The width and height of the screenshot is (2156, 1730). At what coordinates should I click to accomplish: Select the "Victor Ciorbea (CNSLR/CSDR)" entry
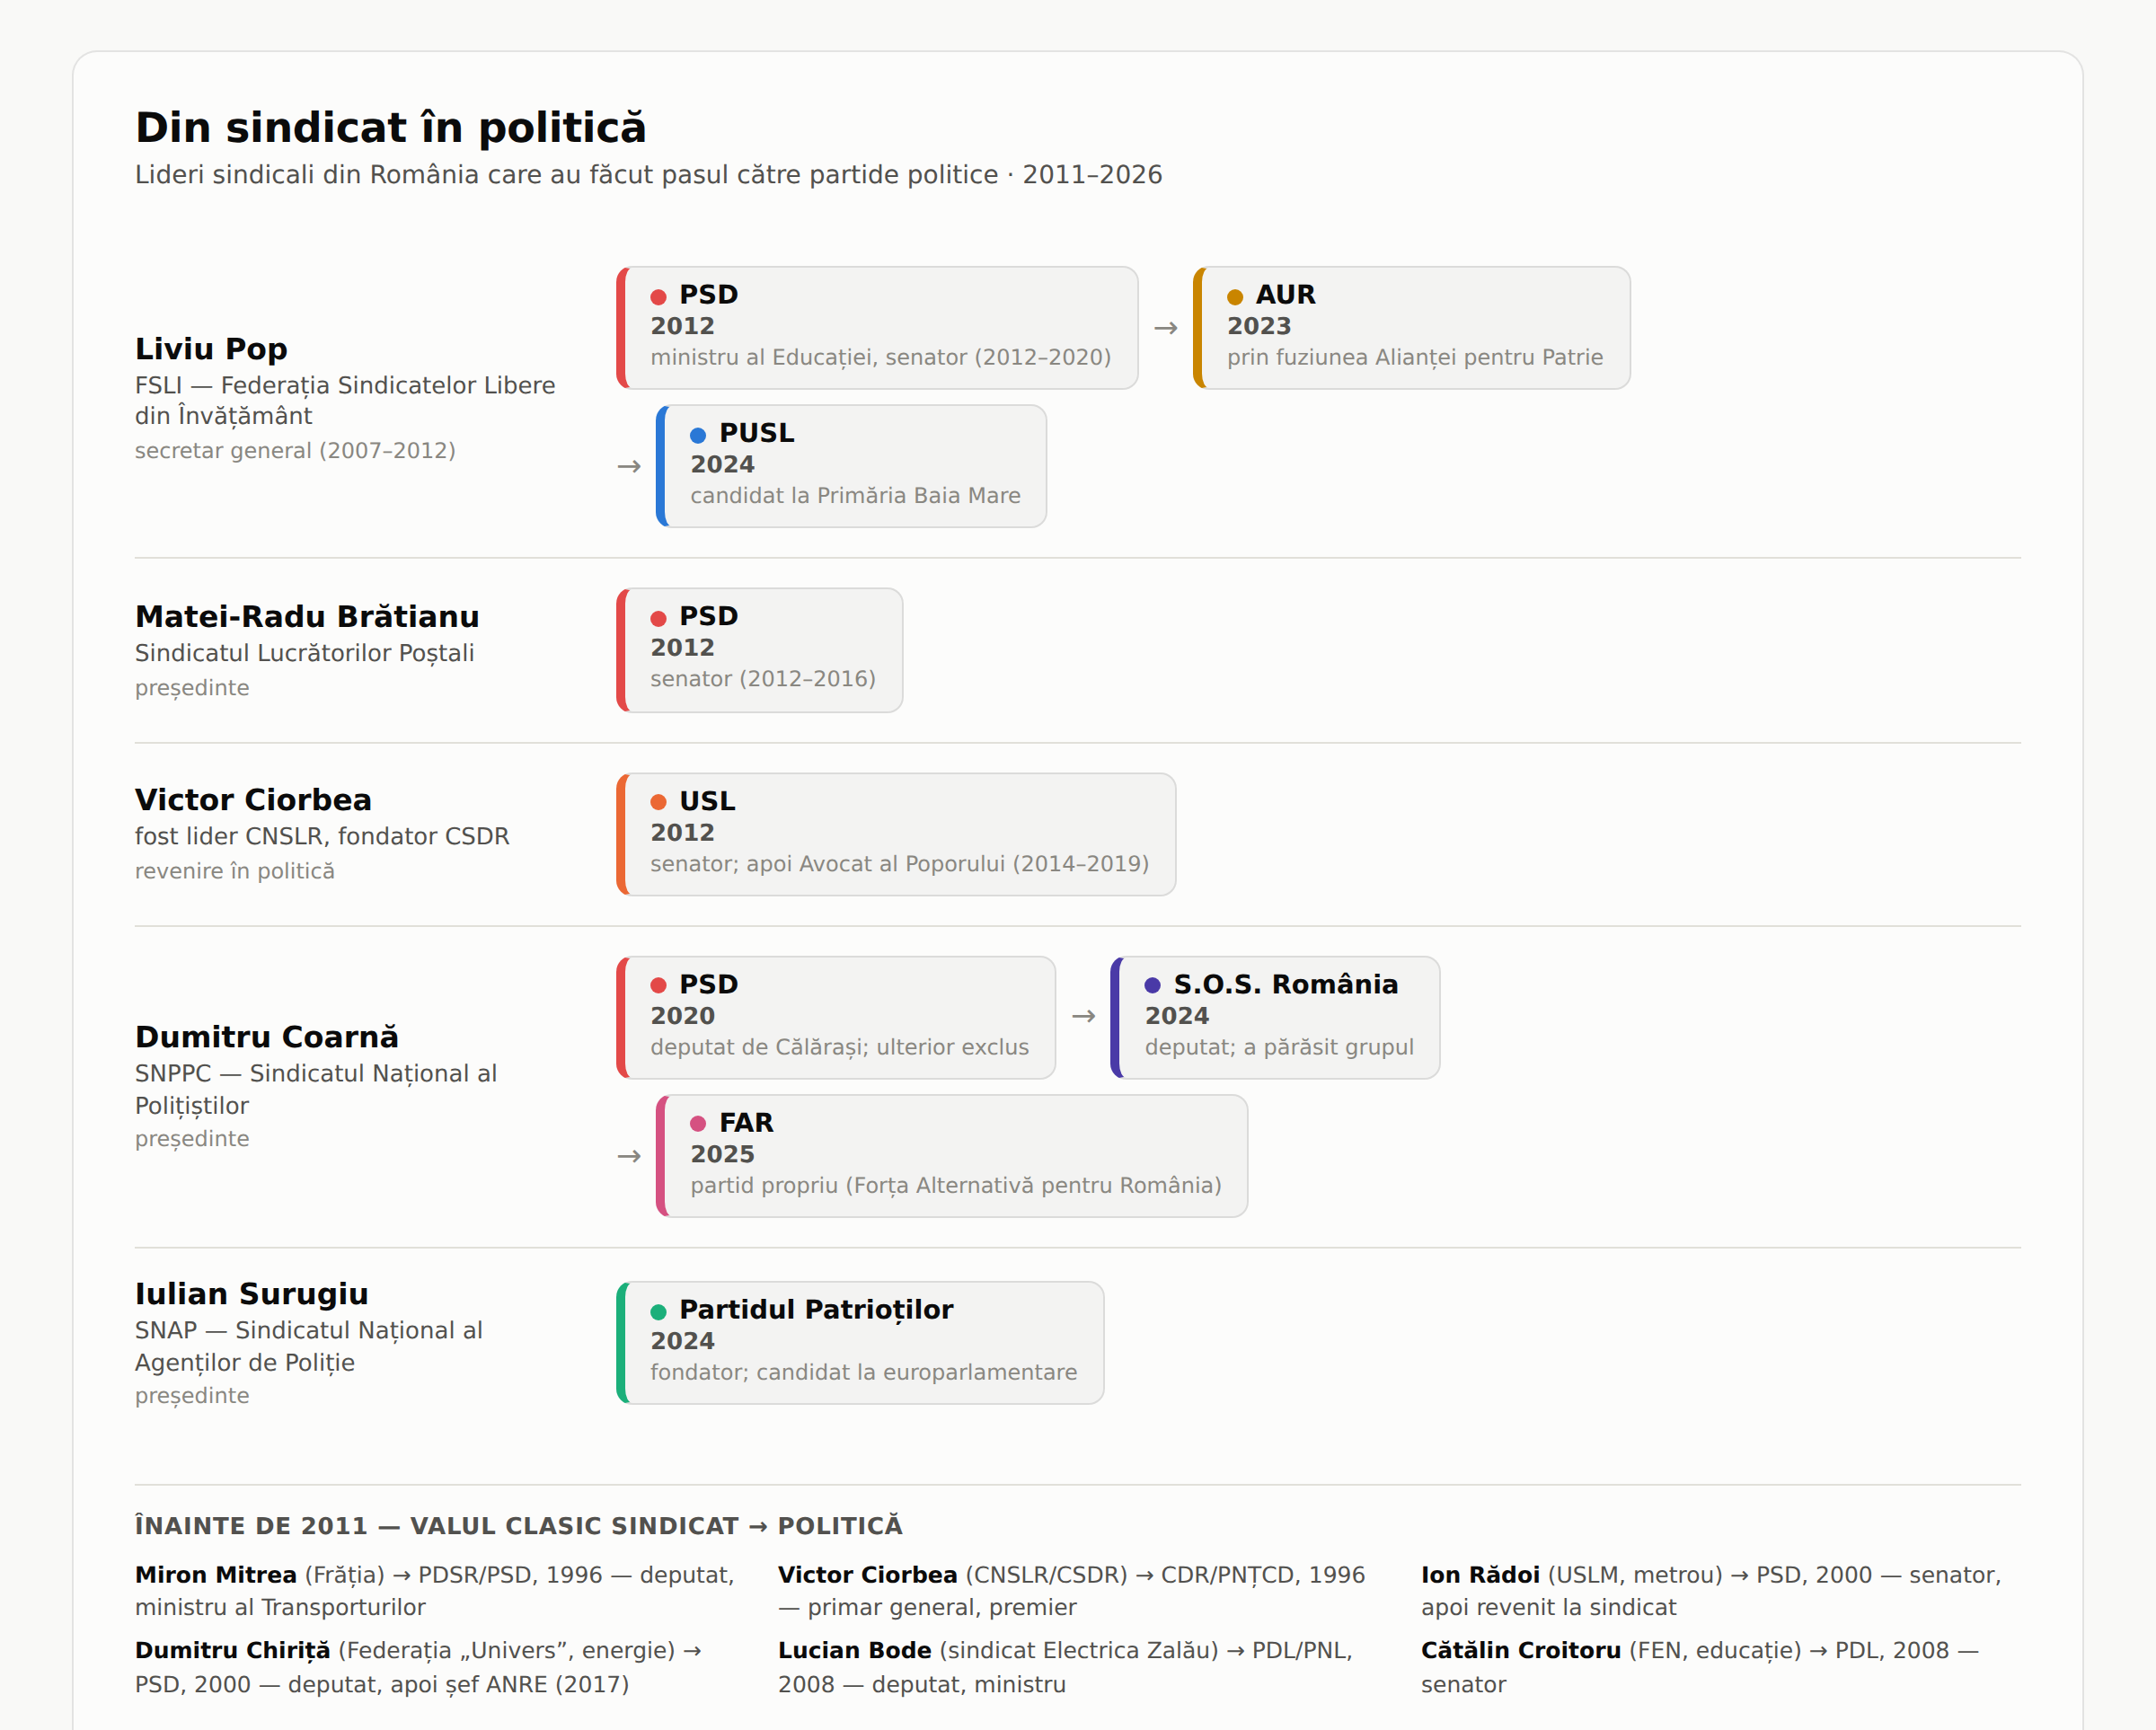(x=1072, y=1591)
